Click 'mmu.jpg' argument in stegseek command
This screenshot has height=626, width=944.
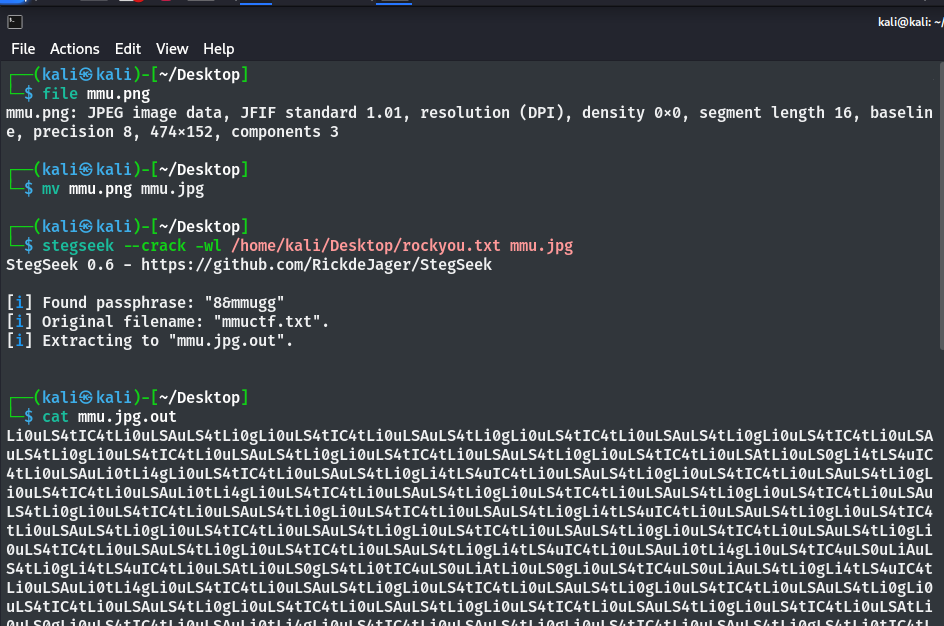[541, 246]
